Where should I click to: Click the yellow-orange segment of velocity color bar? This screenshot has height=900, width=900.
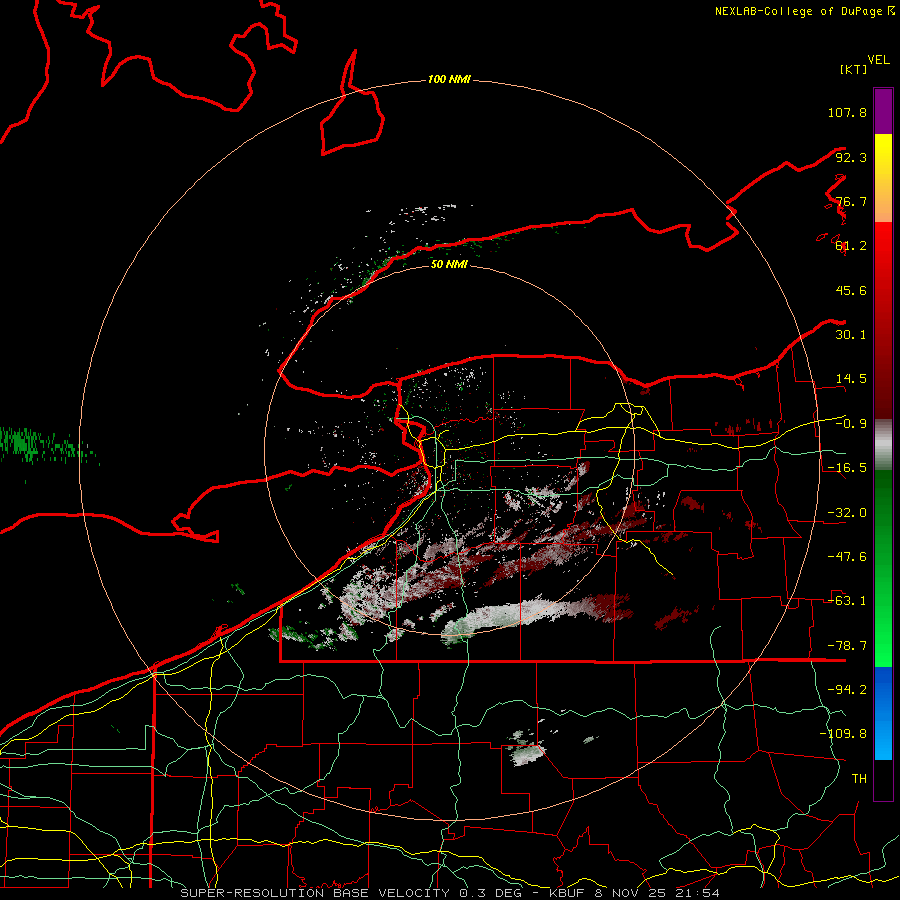click(x=883, y=178)
